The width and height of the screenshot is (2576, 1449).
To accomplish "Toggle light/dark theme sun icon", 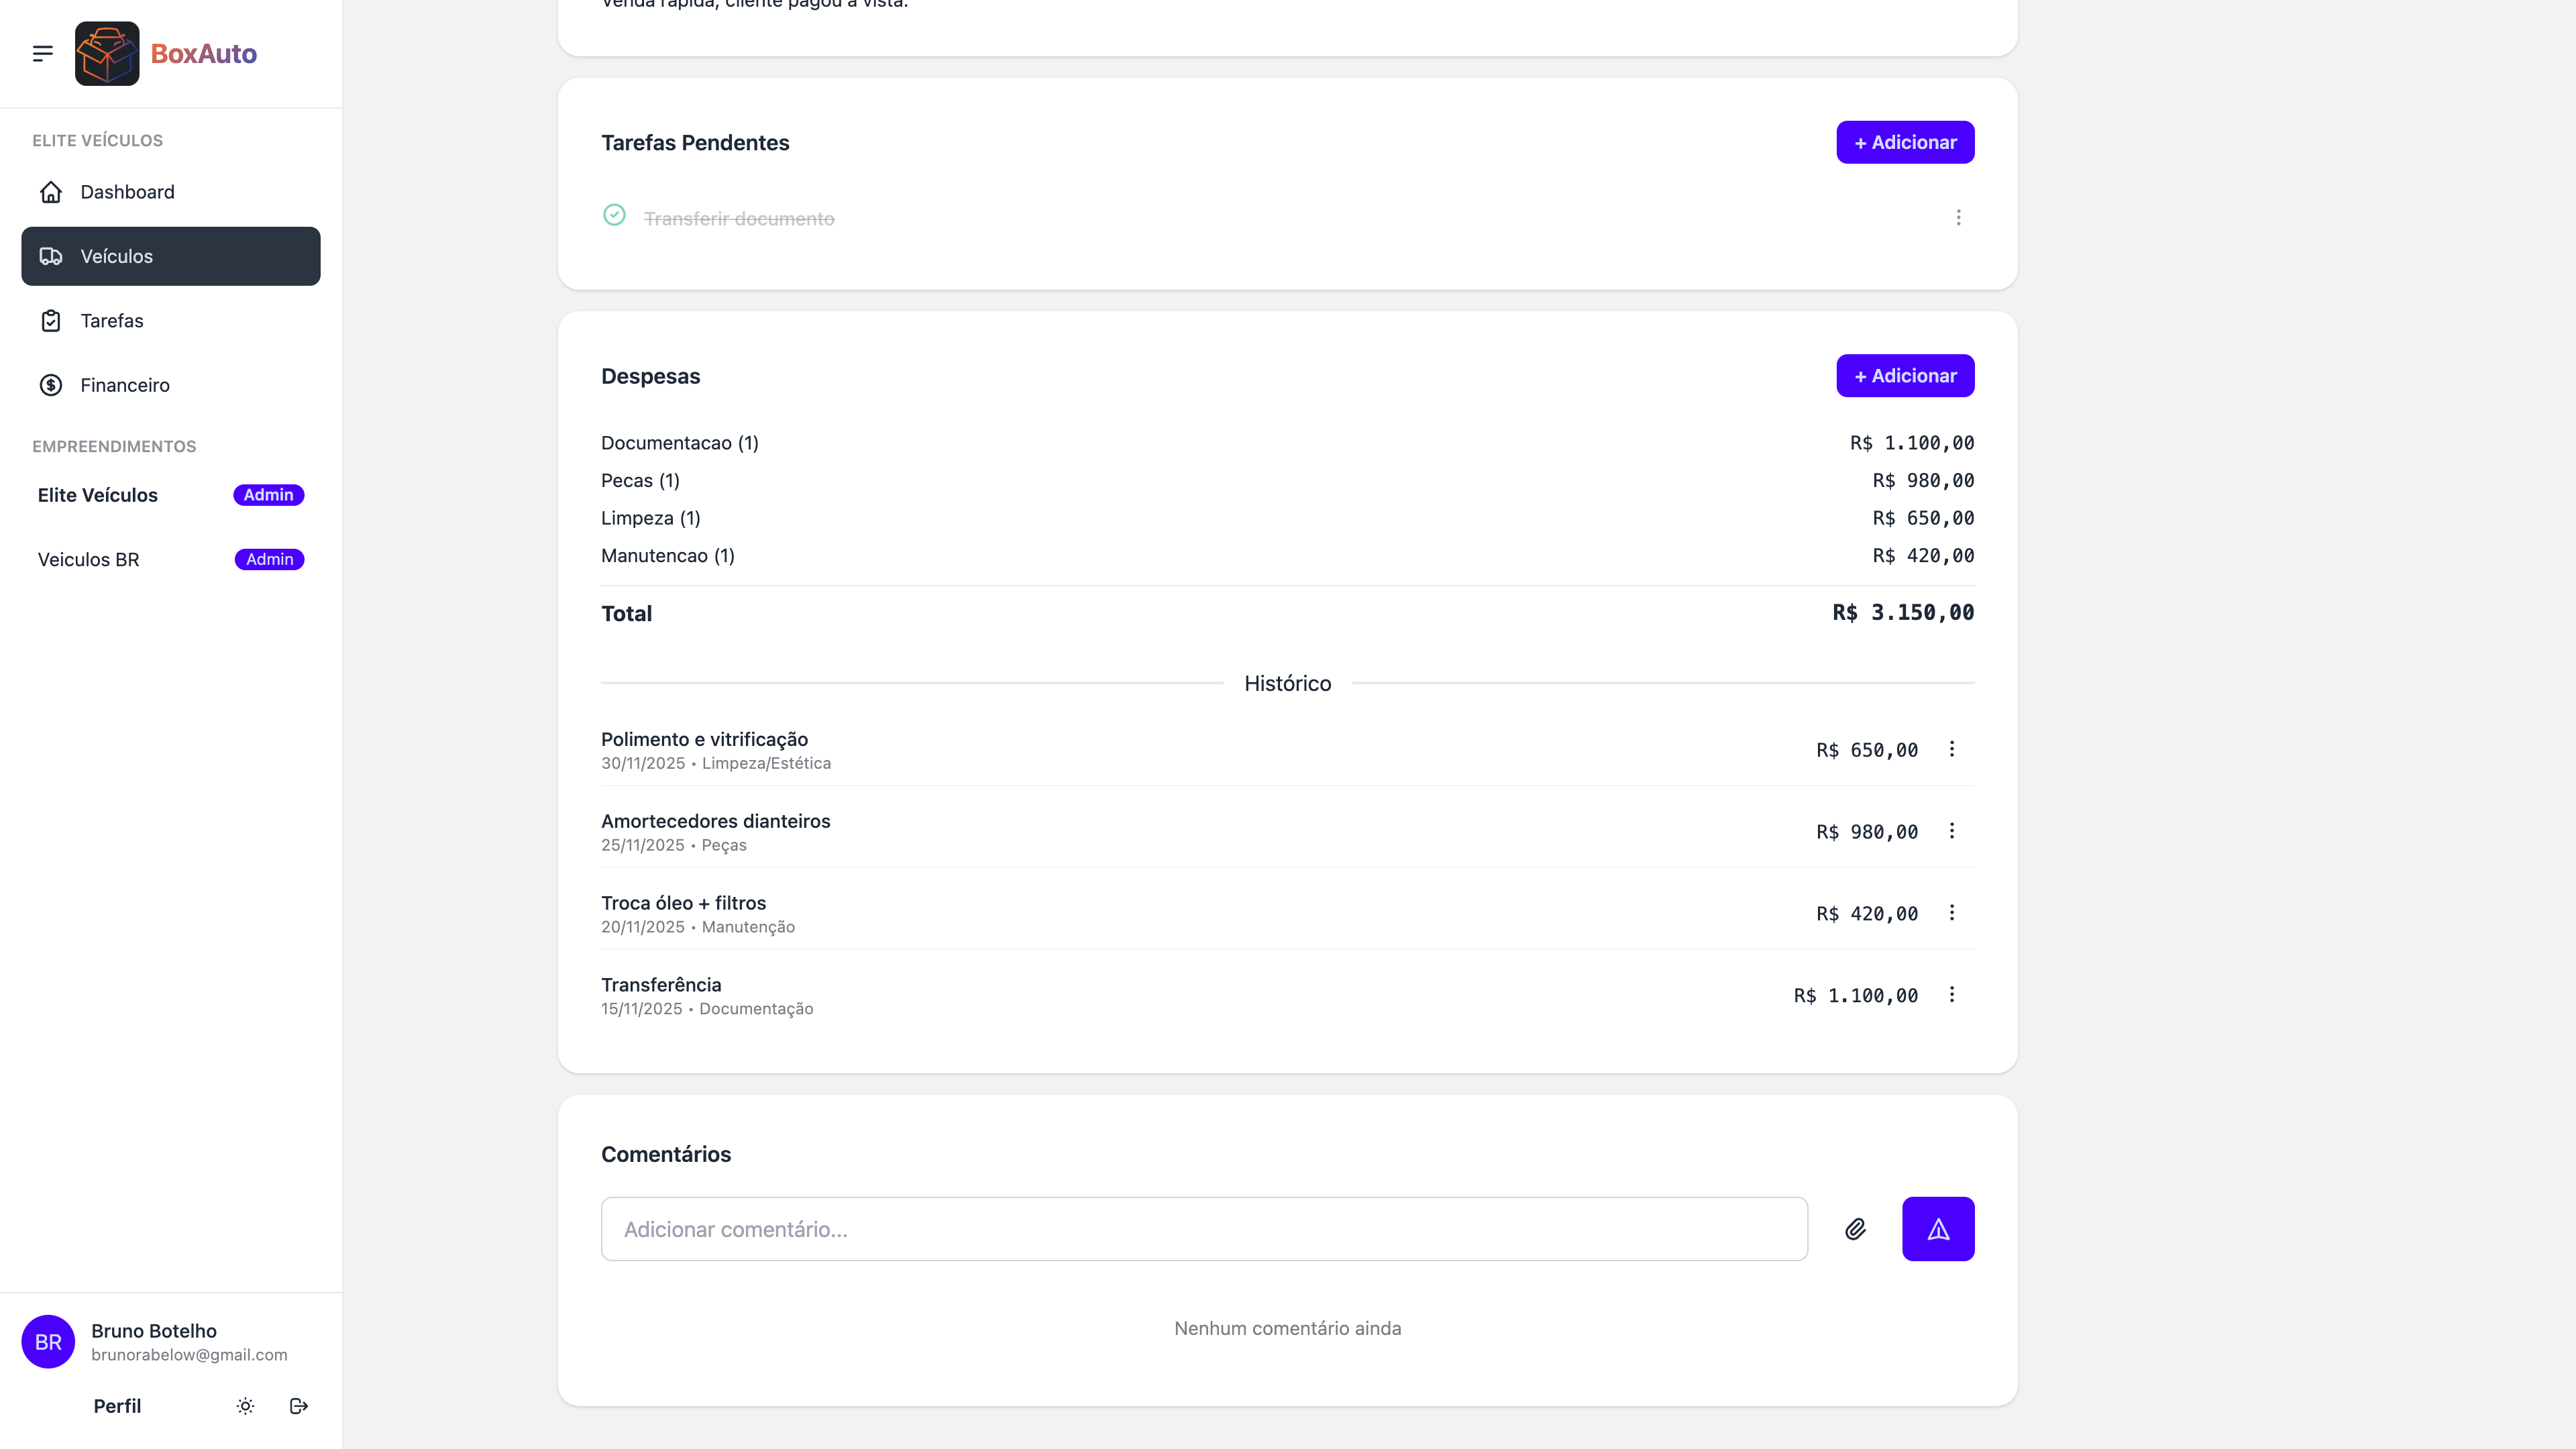I will coord(245,1406).
